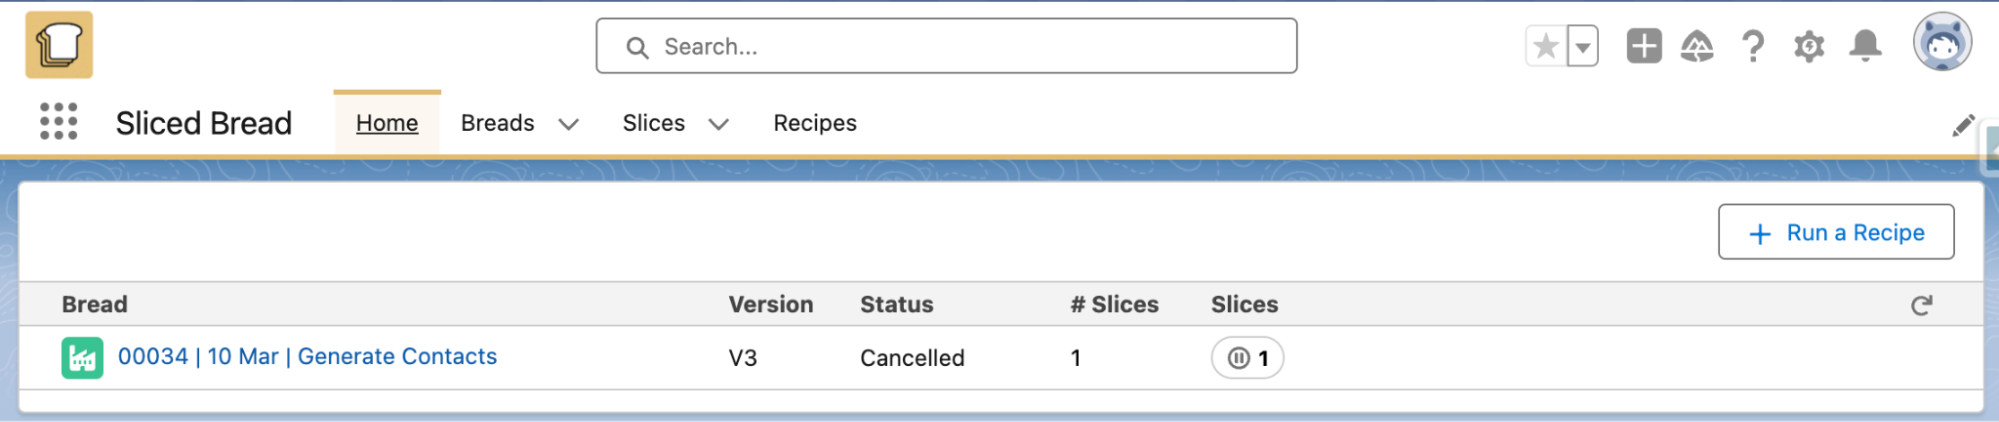Show the notifications bell
Image resolution: width=1999 pixels, height=422 pixels.
1865,46
